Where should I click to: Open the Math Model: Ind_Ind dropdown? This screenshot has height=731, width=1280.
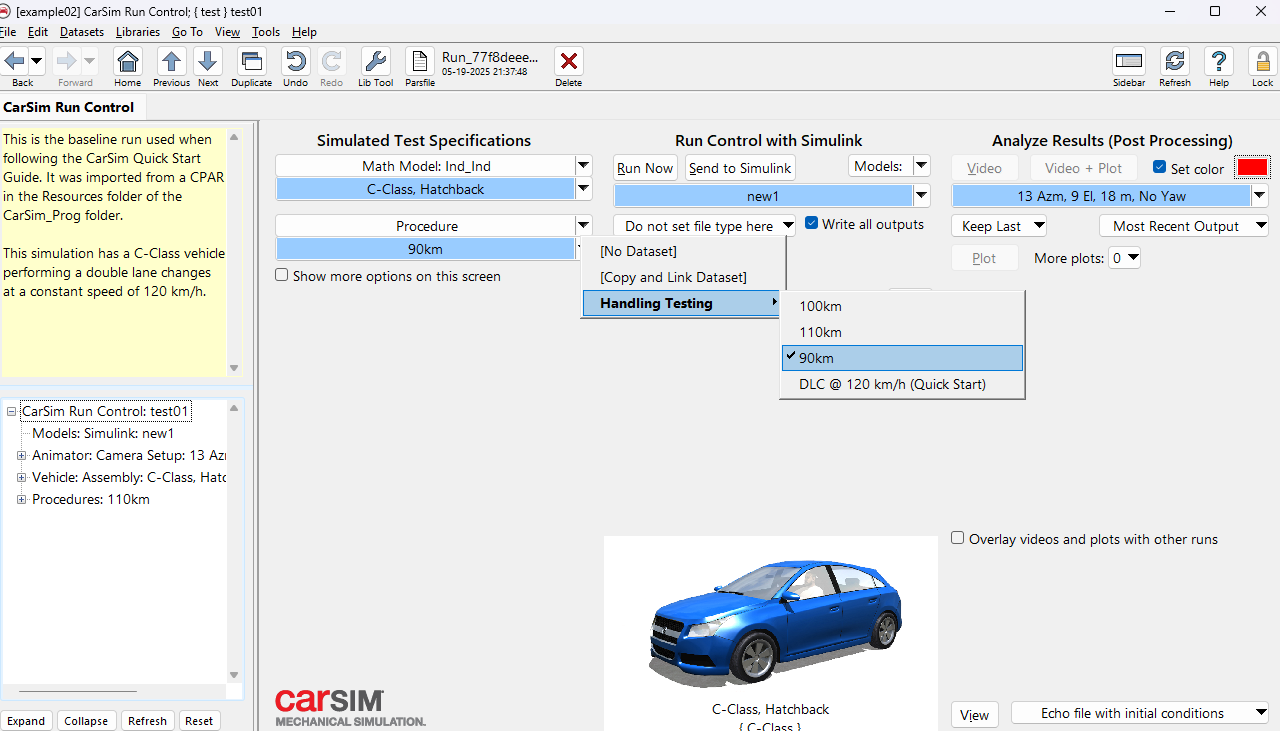[x=583, y=166]
